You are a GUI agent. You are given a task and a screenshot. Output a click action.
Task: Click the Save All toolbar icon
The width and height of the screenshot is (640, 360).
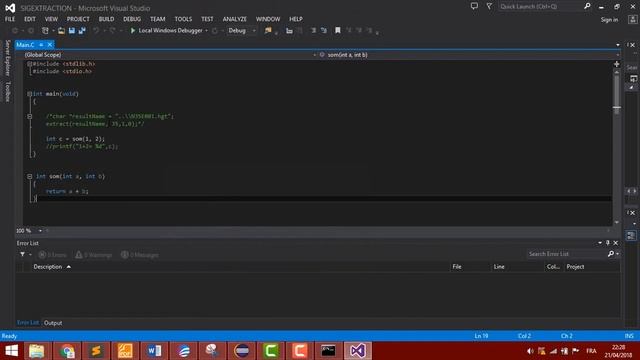tap(82, 31)
